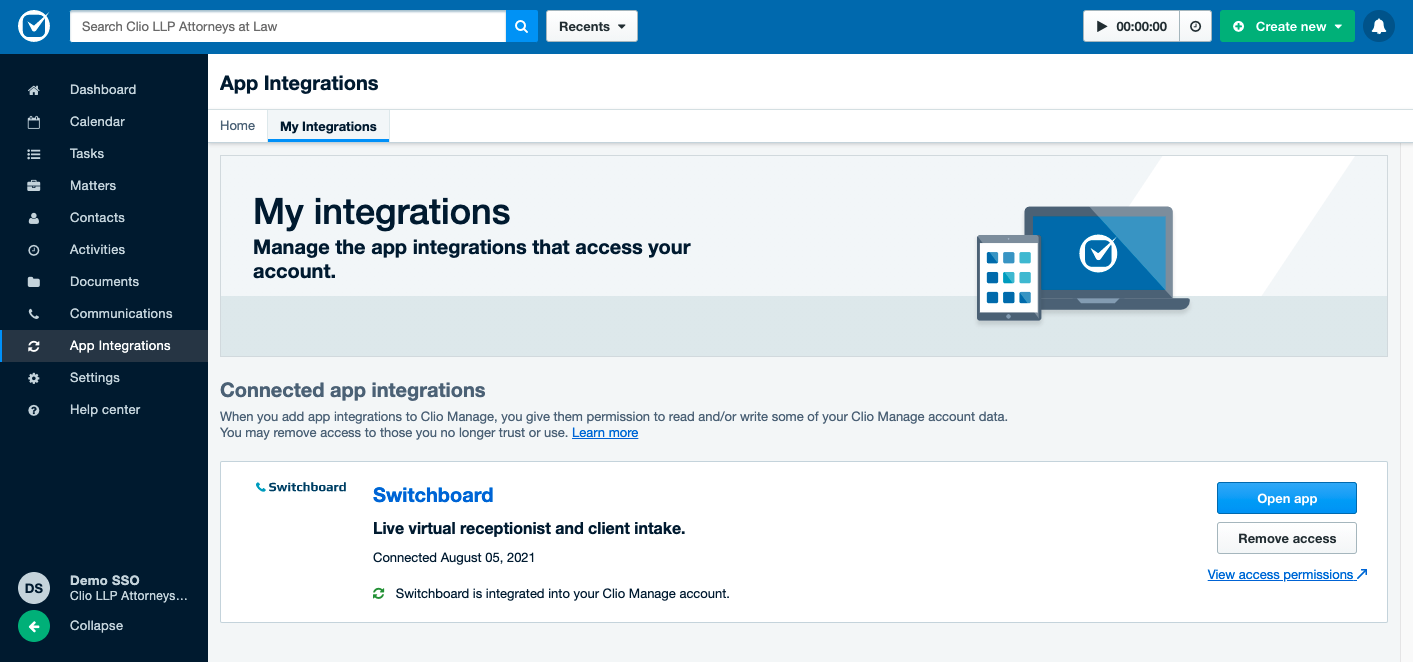
Task: Click the 'Connected app integrations' heading
Action: (353, 390)
